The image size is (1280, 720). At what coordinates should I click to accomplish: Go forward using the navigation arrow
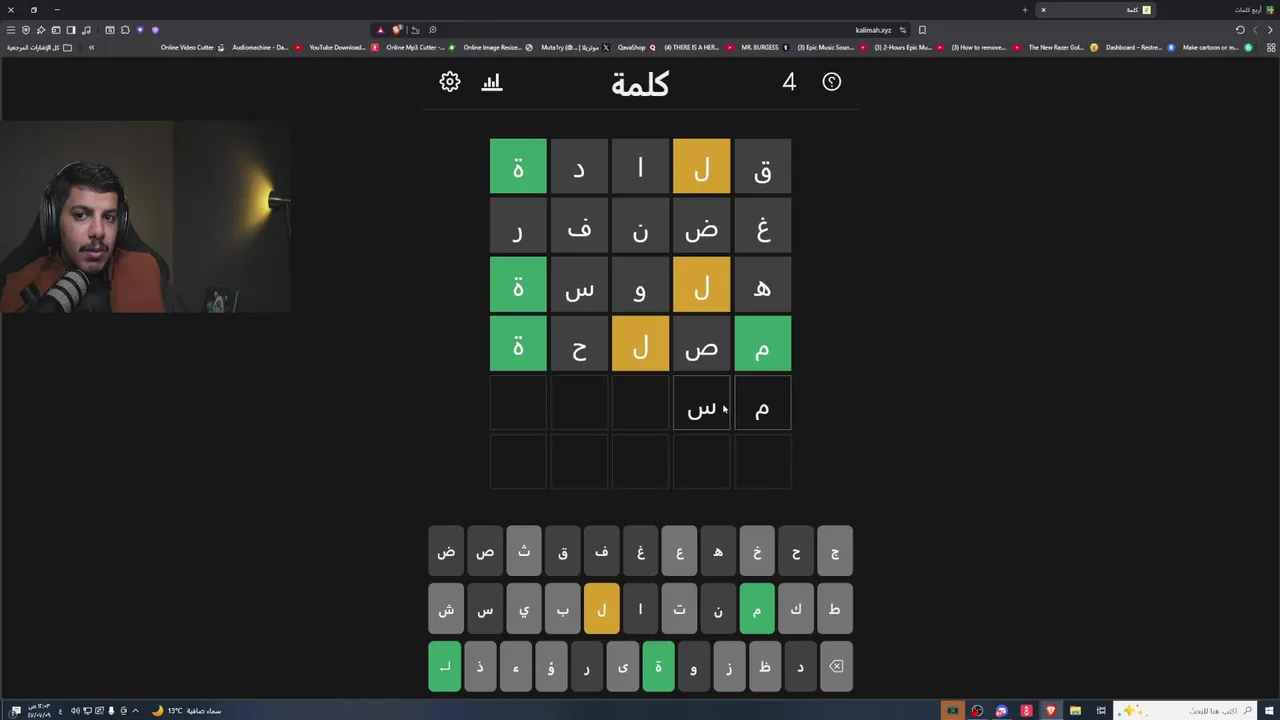point(1255,30)
